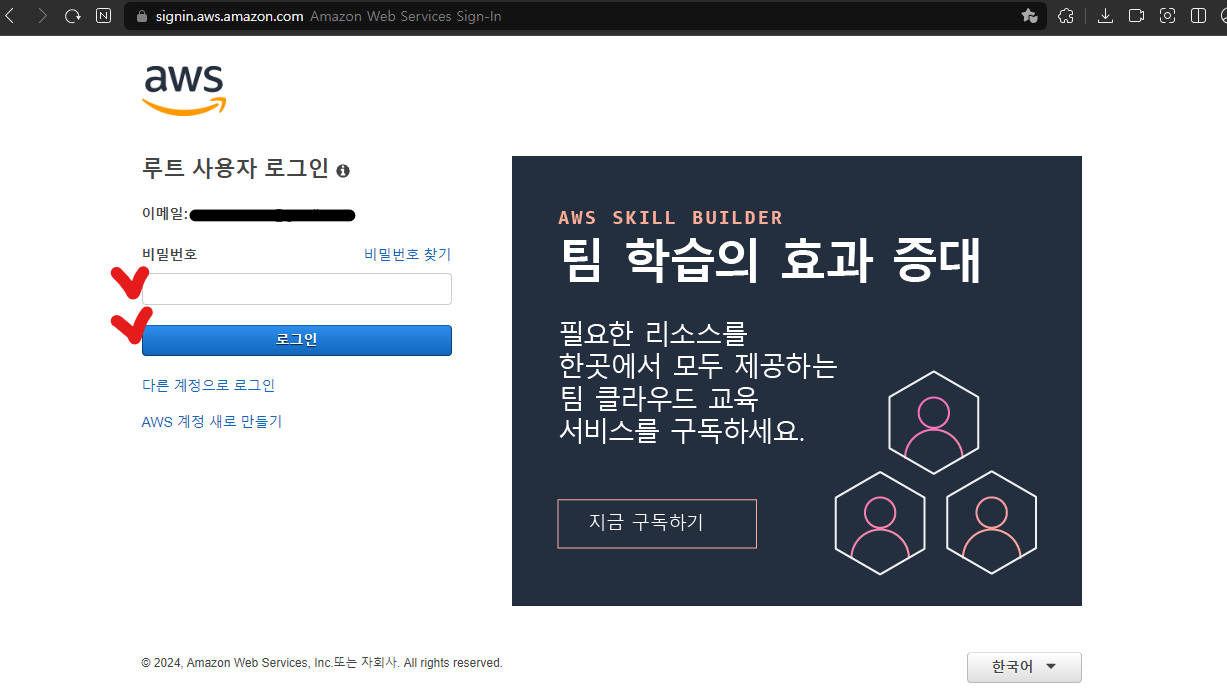Click the blue 로그인 button
The image size is (1227, 690).
[297, 340]
